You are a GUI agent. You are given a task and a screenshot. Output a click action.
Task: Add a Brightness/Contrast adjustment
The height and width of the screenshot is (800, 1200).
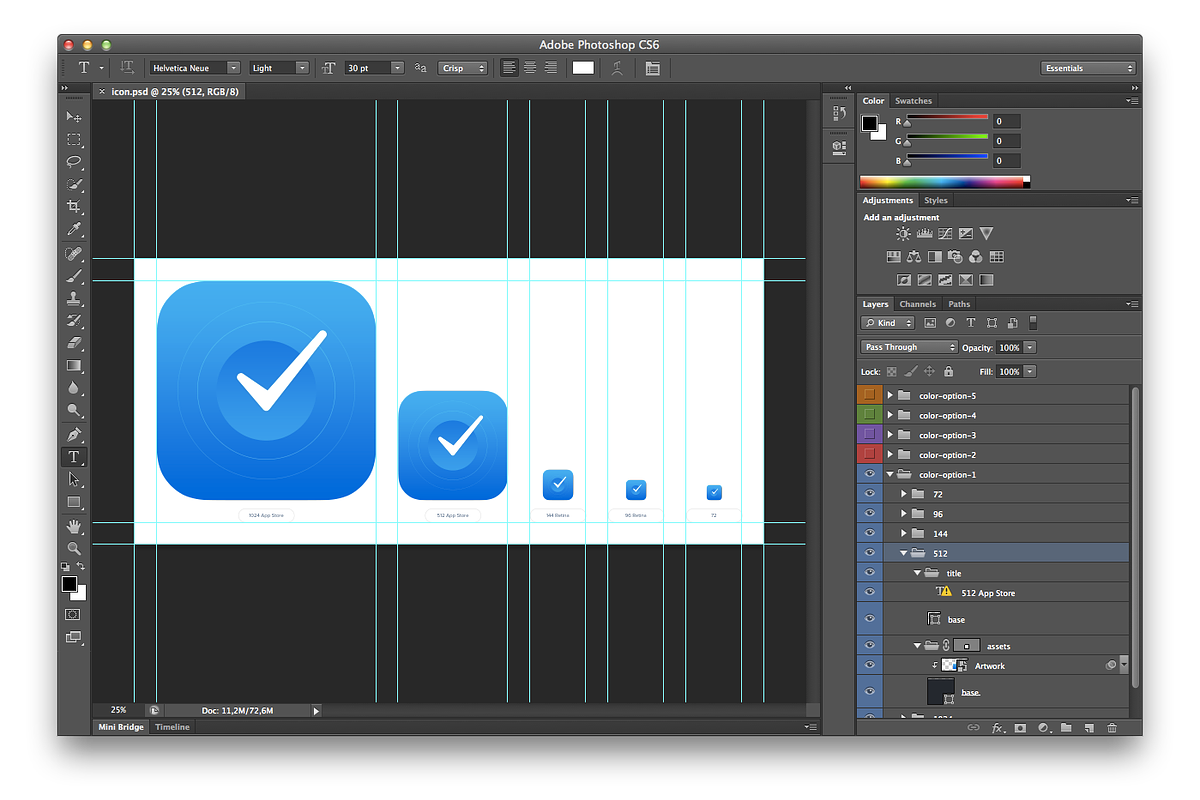click(904, 233)
